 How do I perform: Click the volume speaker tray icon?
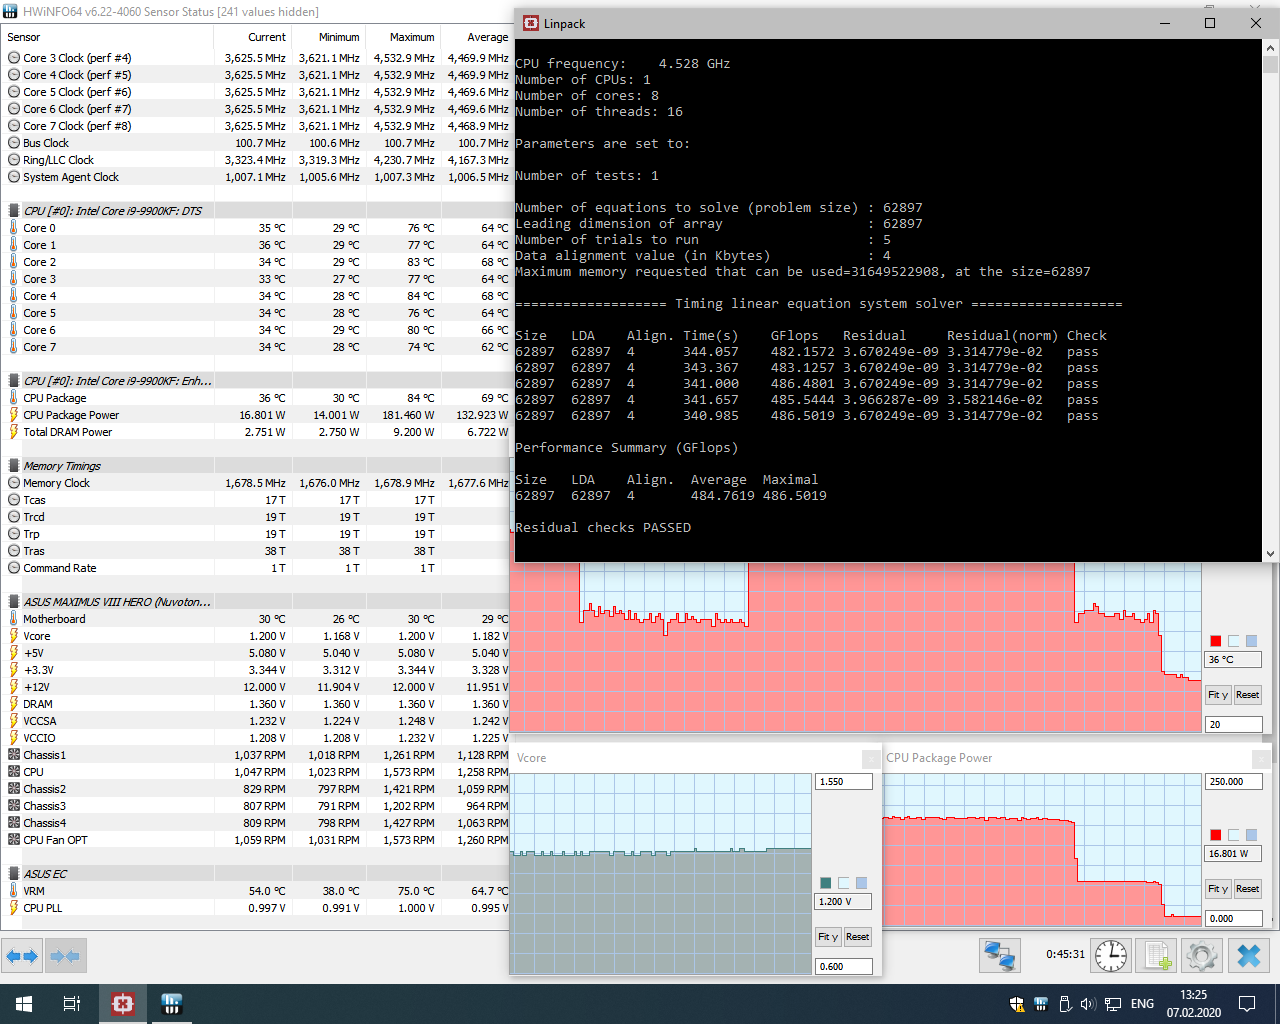(x=1088, y=1004)
